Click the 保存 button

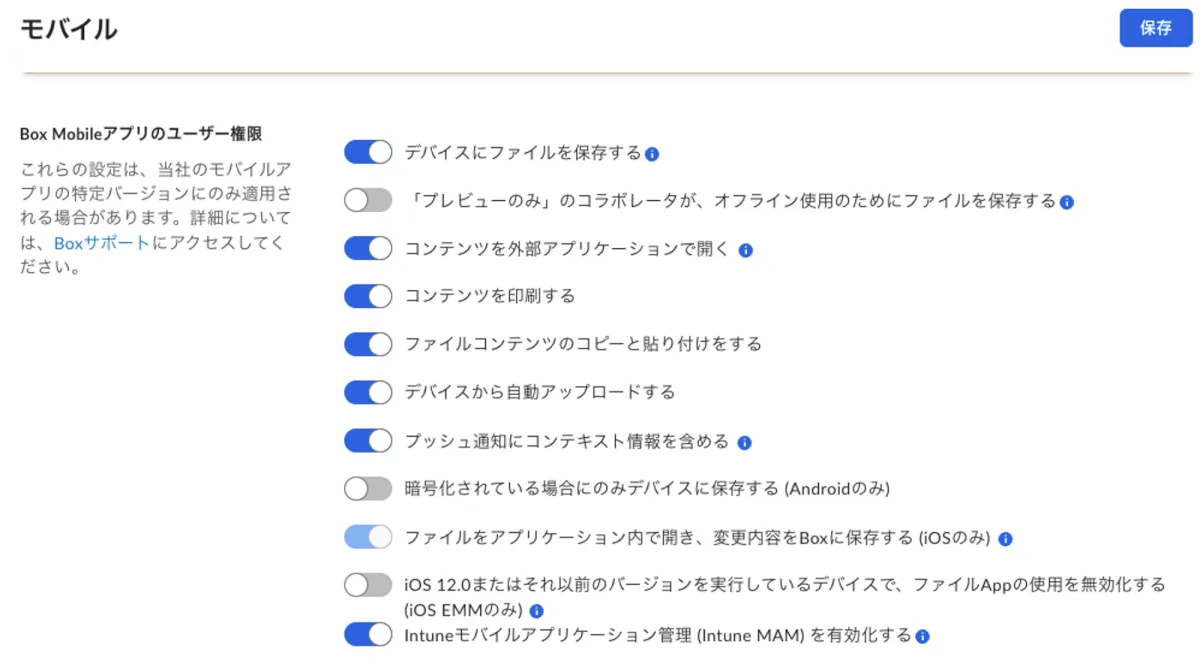[x=1155, y=28]
